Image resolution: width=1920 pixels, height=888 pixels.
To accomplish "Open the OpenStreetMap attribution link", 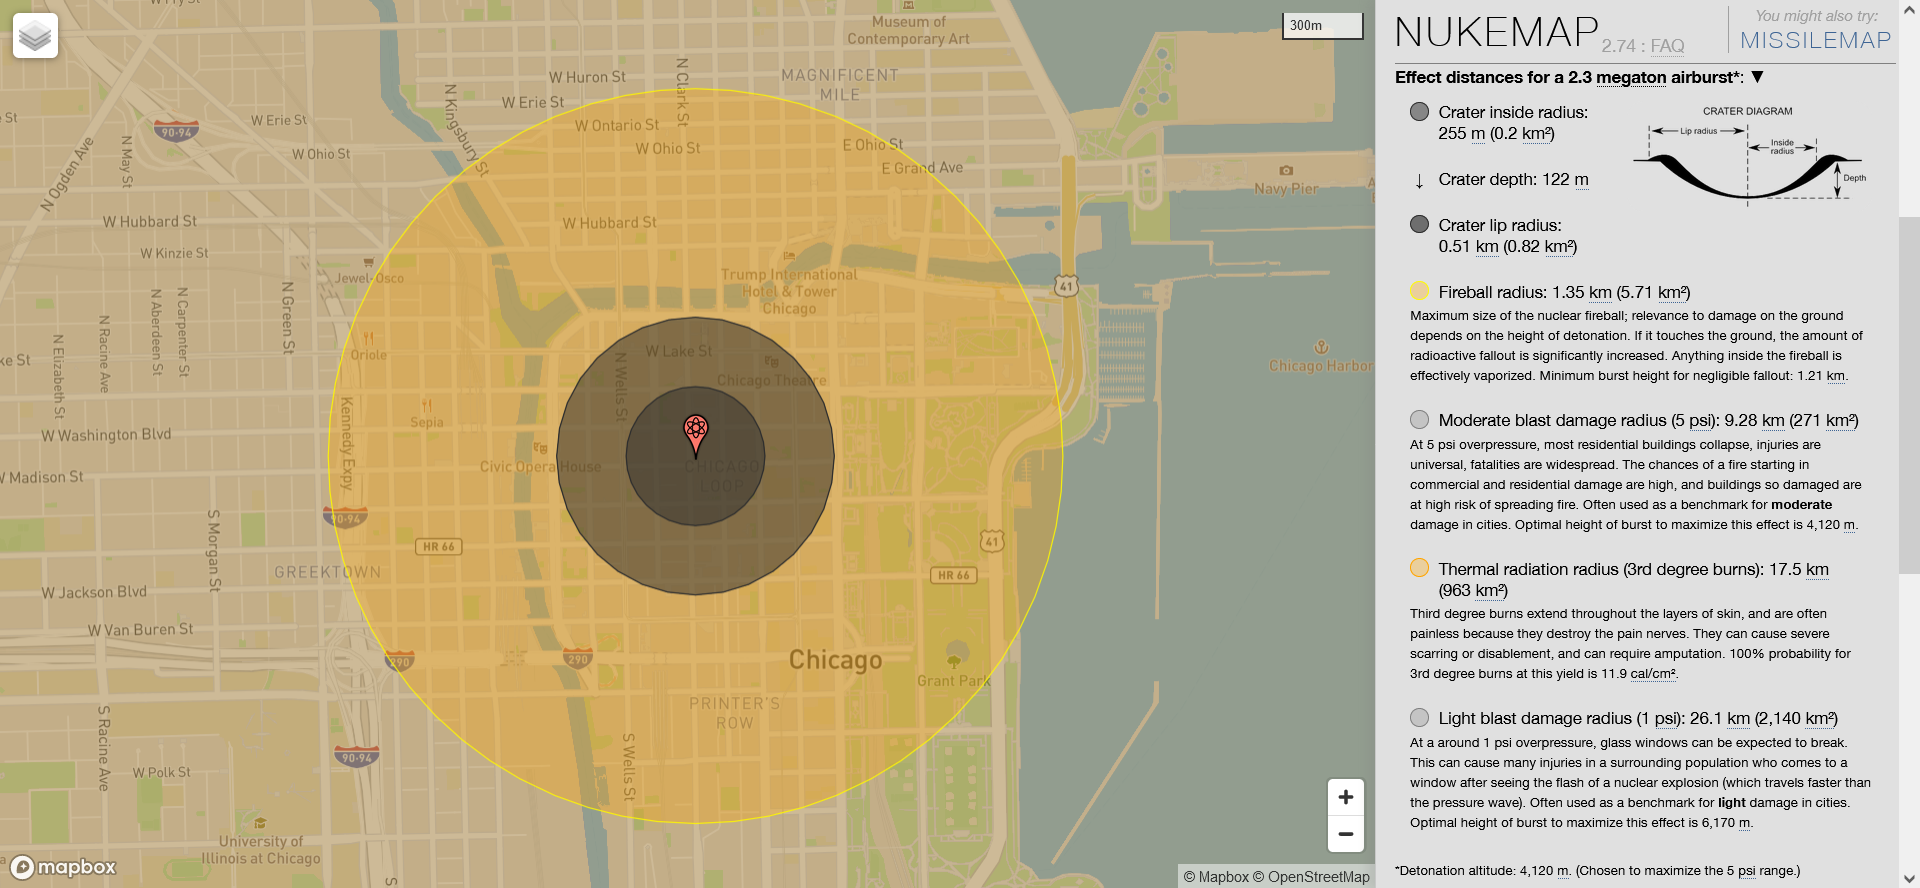I will click(1318, 877).
